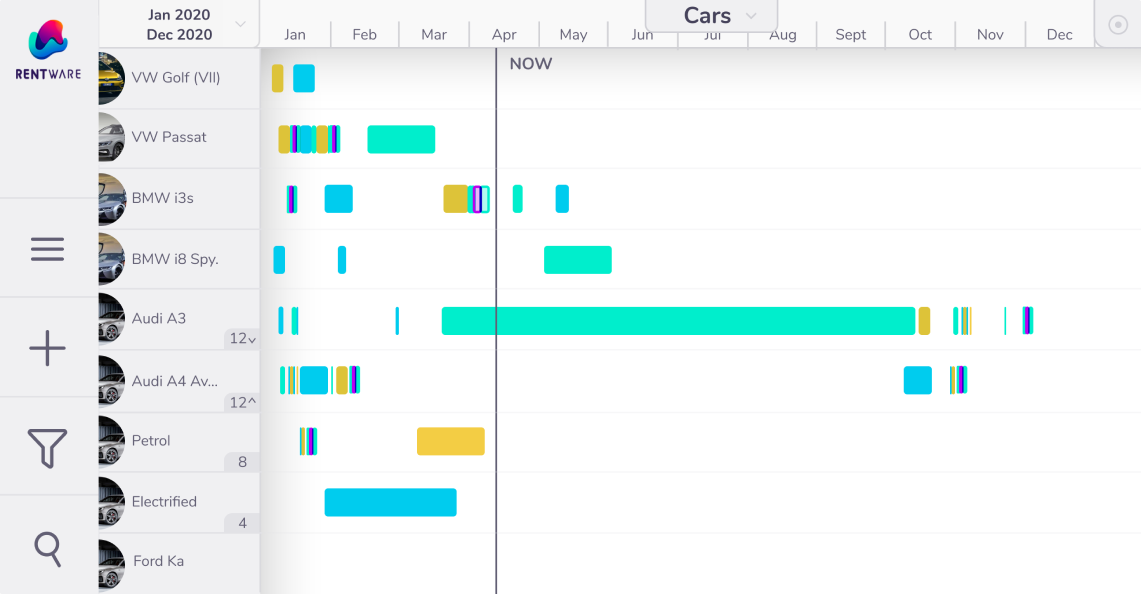Open the yellow Petrol booking in March

450,442
